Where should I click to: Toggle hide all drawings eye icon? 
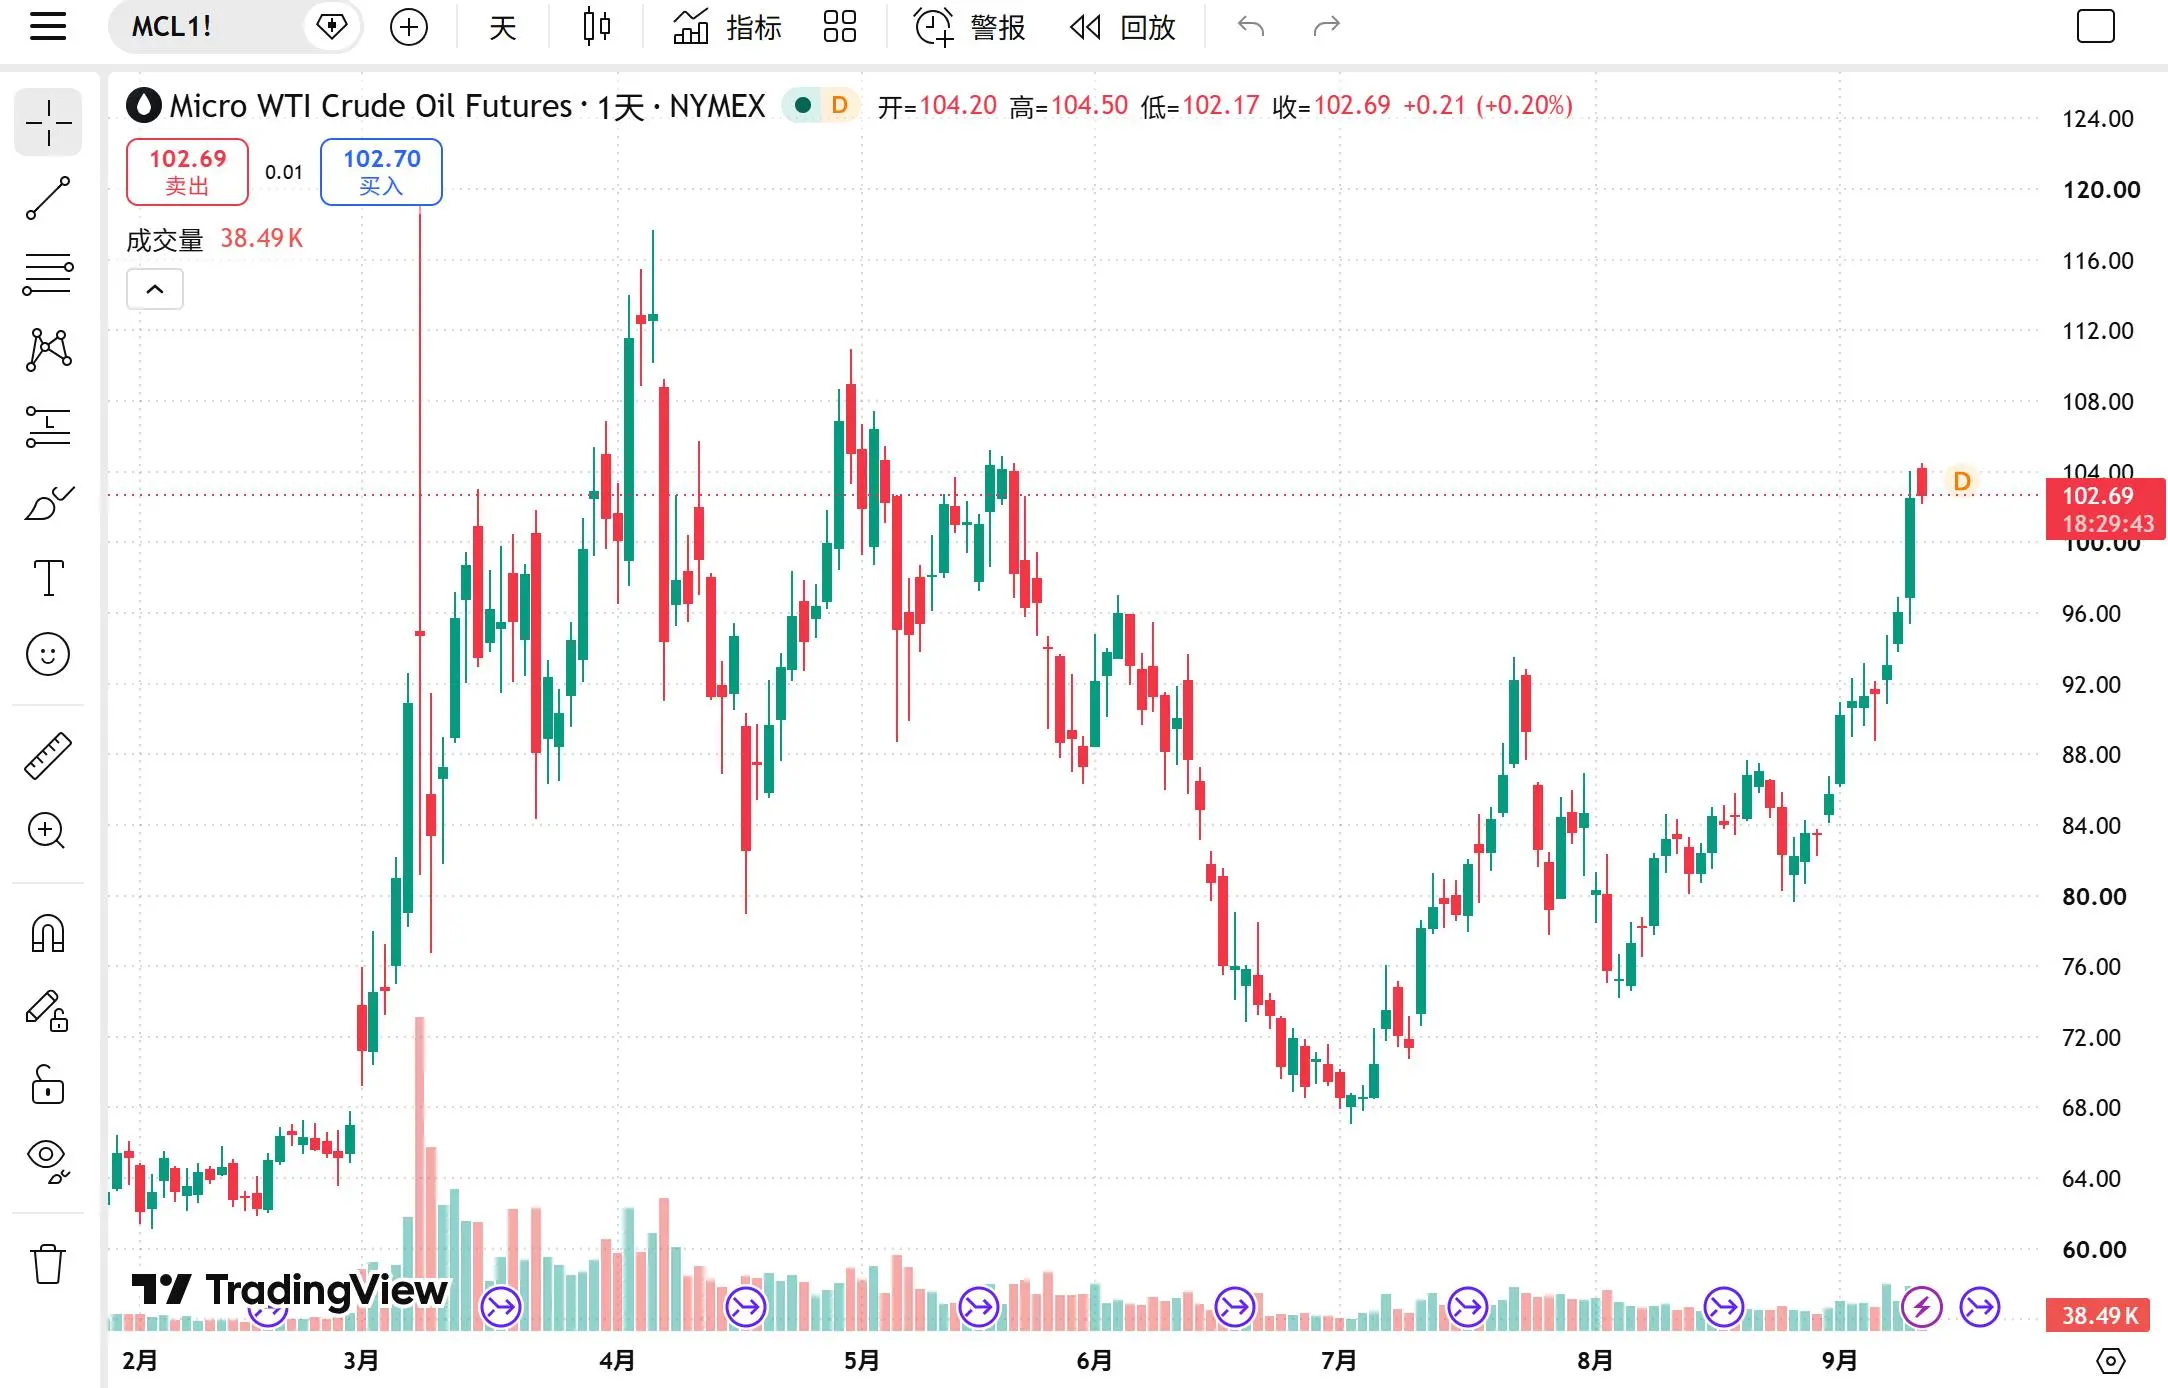[48, 1161]
